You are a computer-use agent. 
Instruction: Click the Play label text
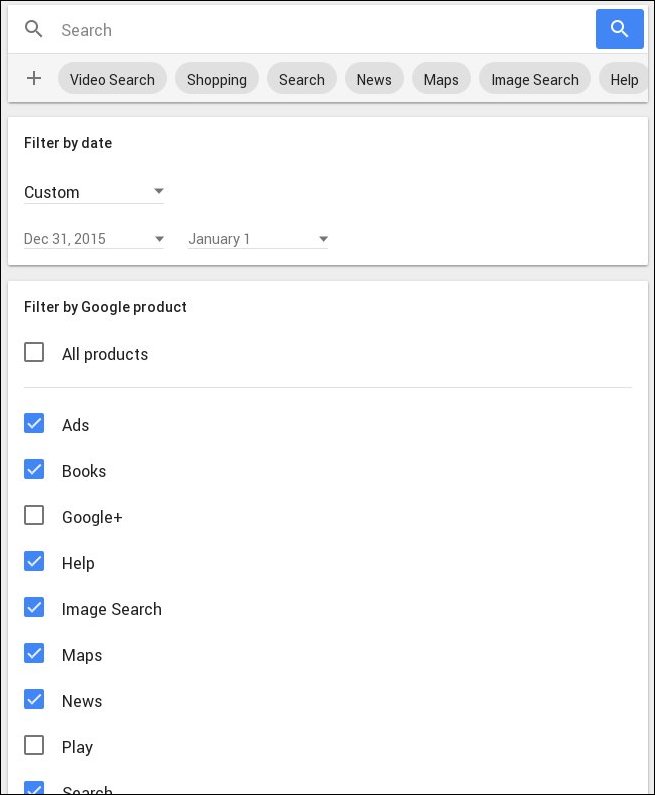[x=77, y=747]
